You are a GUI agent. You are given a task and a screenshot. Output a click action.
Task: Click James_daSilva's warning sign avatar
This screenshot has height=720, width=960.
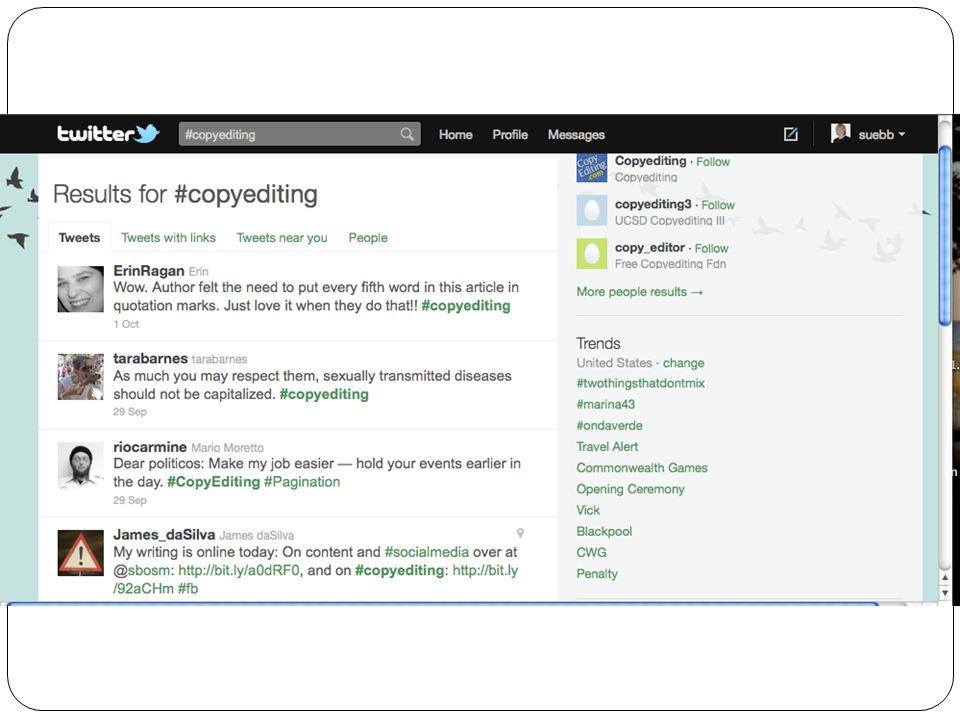tap(80, 553)
